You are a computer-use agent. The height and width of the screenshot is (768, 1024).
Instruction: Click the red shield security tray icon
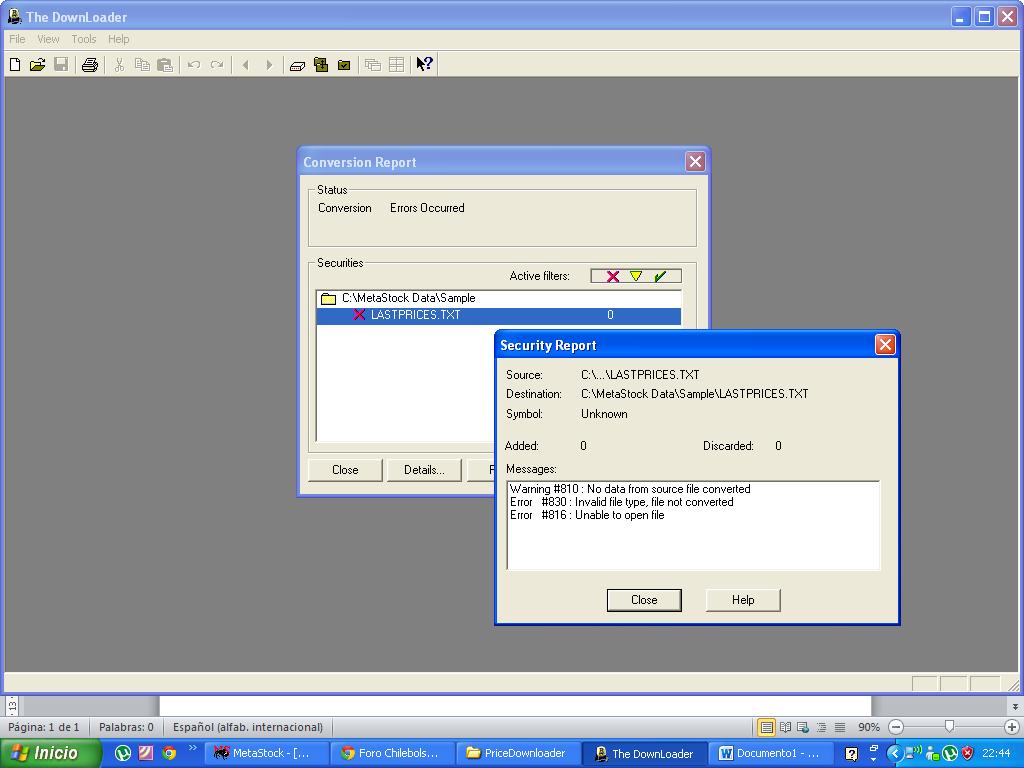968,753
